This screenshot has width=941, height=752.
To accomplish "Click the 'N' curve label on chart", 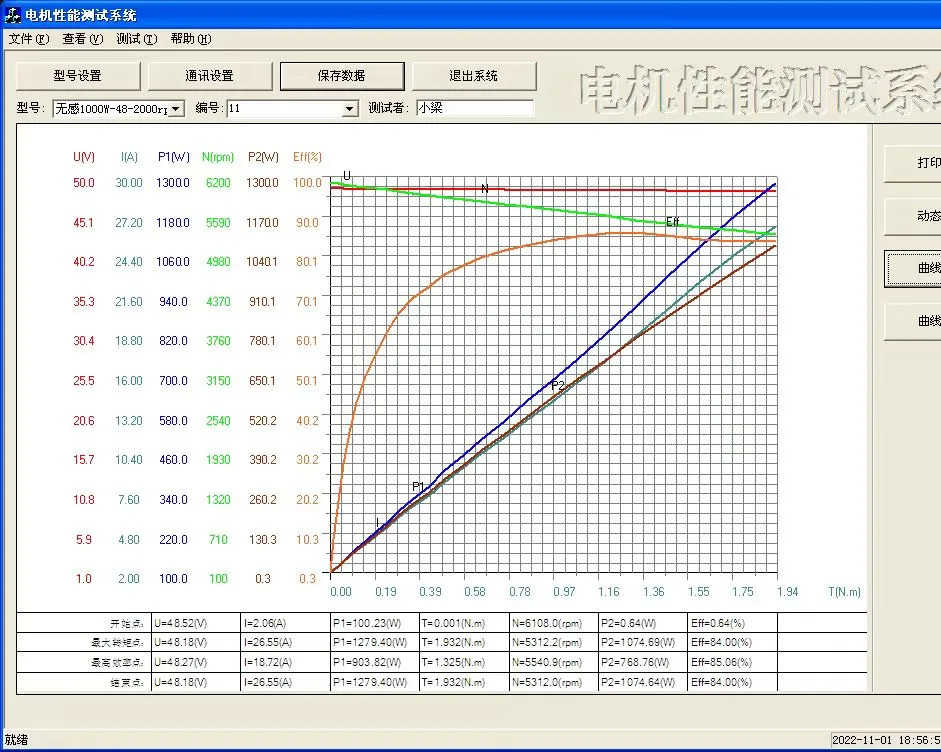I will tap(485, 188).
